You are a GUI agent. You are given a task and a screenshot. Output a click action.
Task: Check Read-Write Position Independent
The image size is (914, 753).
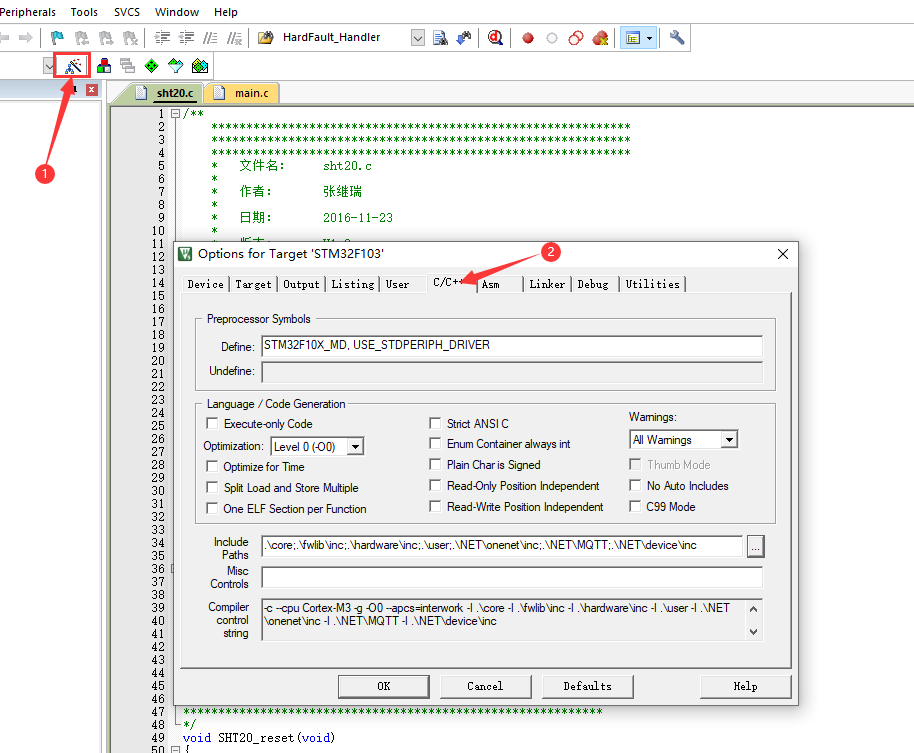[435, 506]
